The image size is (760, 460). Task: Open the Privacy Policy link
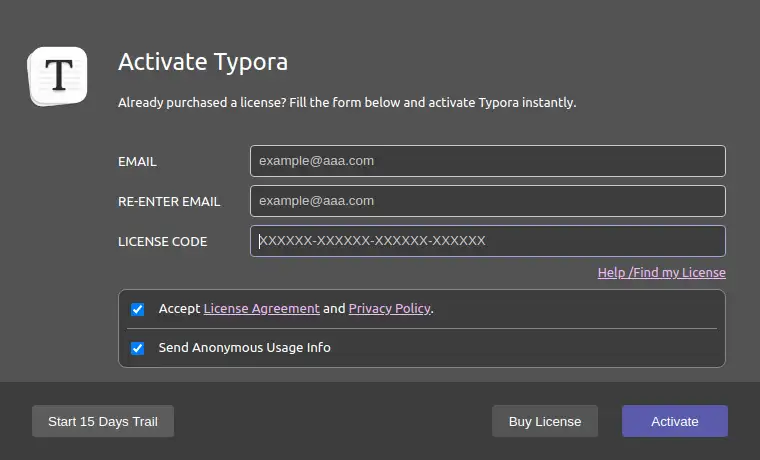click(x=389, y=309)
